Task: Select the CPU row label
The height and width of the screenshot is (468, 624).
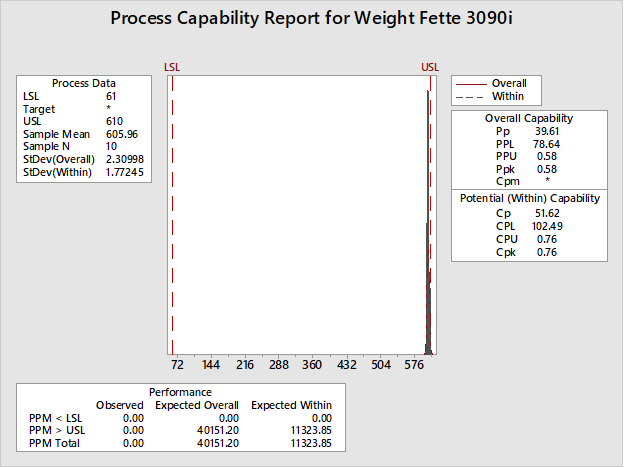Action: coord(507,239)
